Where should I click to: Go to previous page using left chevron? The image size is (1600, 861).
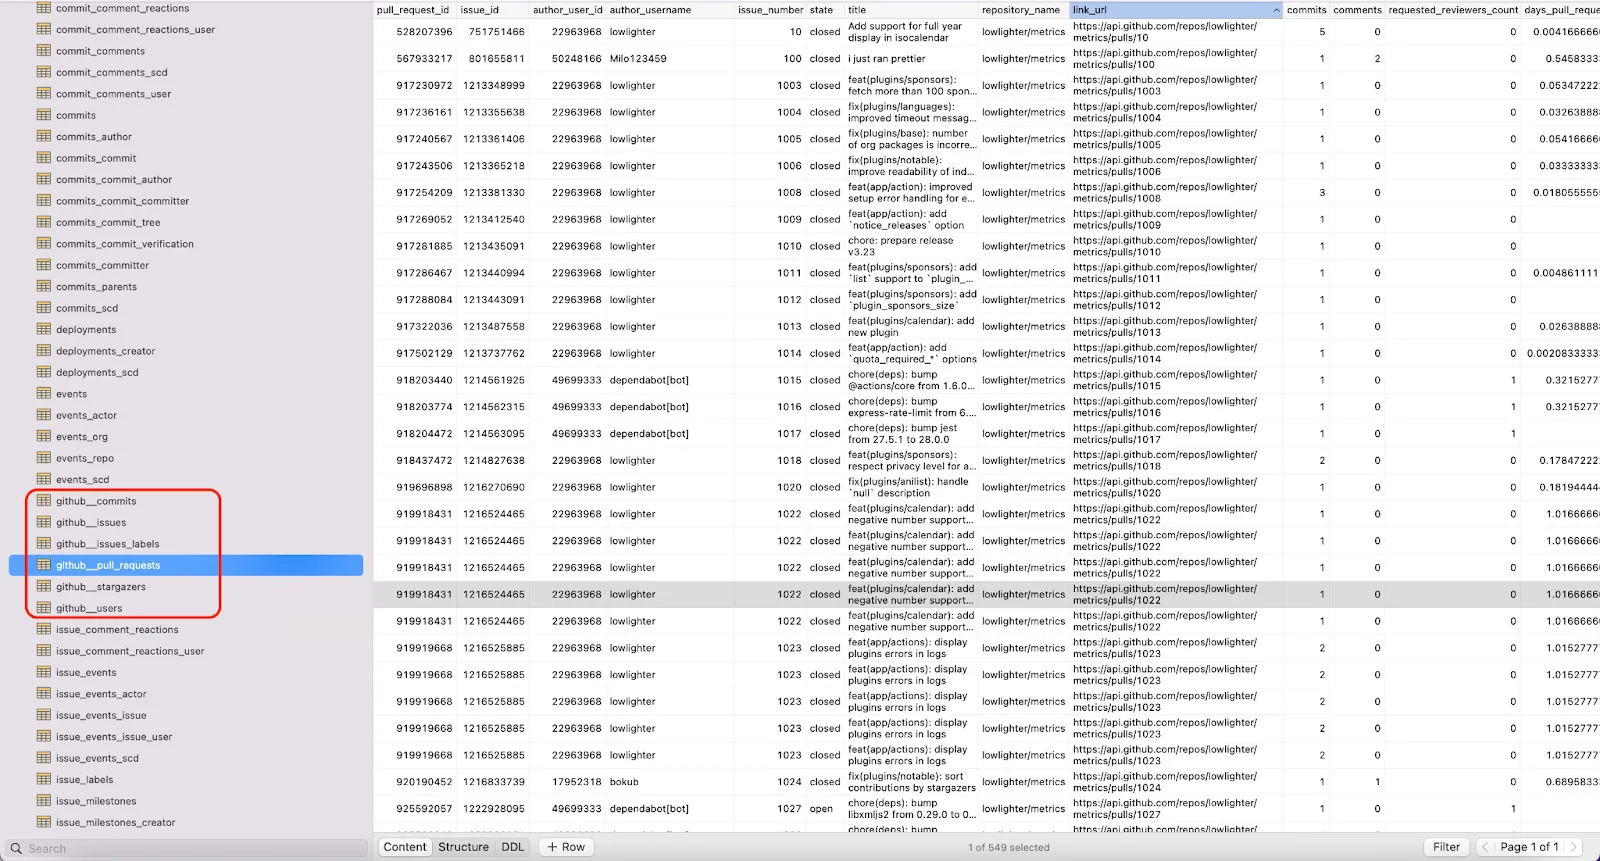[1485, 847]
